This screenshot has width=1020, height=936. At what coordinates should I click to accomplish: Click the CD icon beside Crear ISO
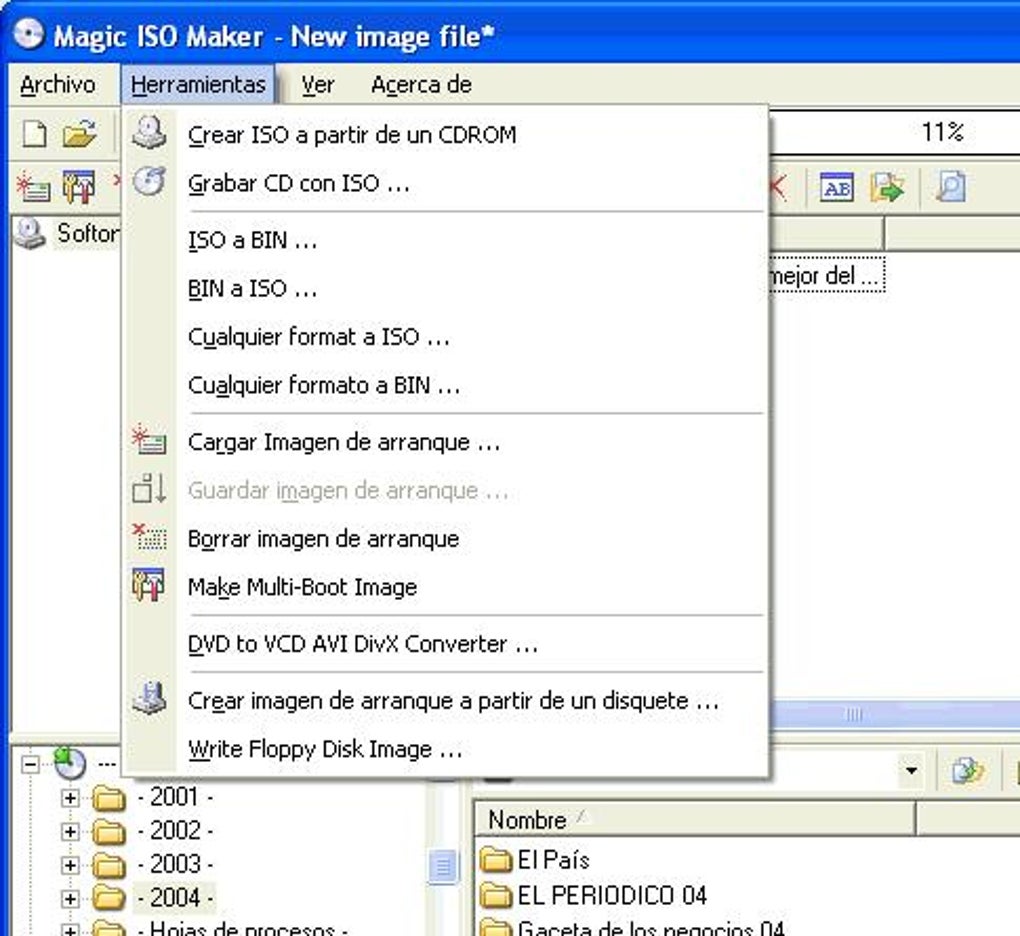149,133
